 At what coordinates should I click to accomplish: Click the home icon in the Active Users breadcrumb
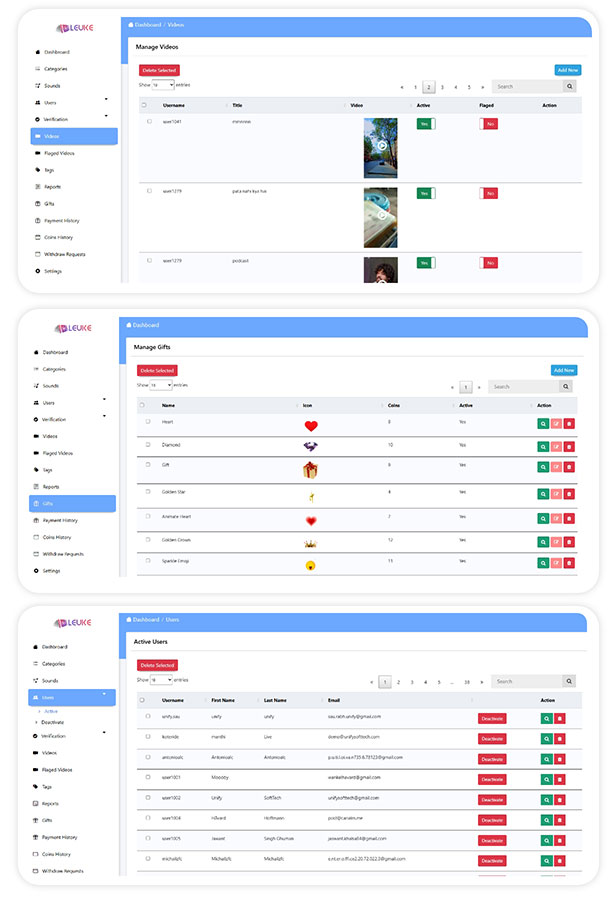coord(128,620)
